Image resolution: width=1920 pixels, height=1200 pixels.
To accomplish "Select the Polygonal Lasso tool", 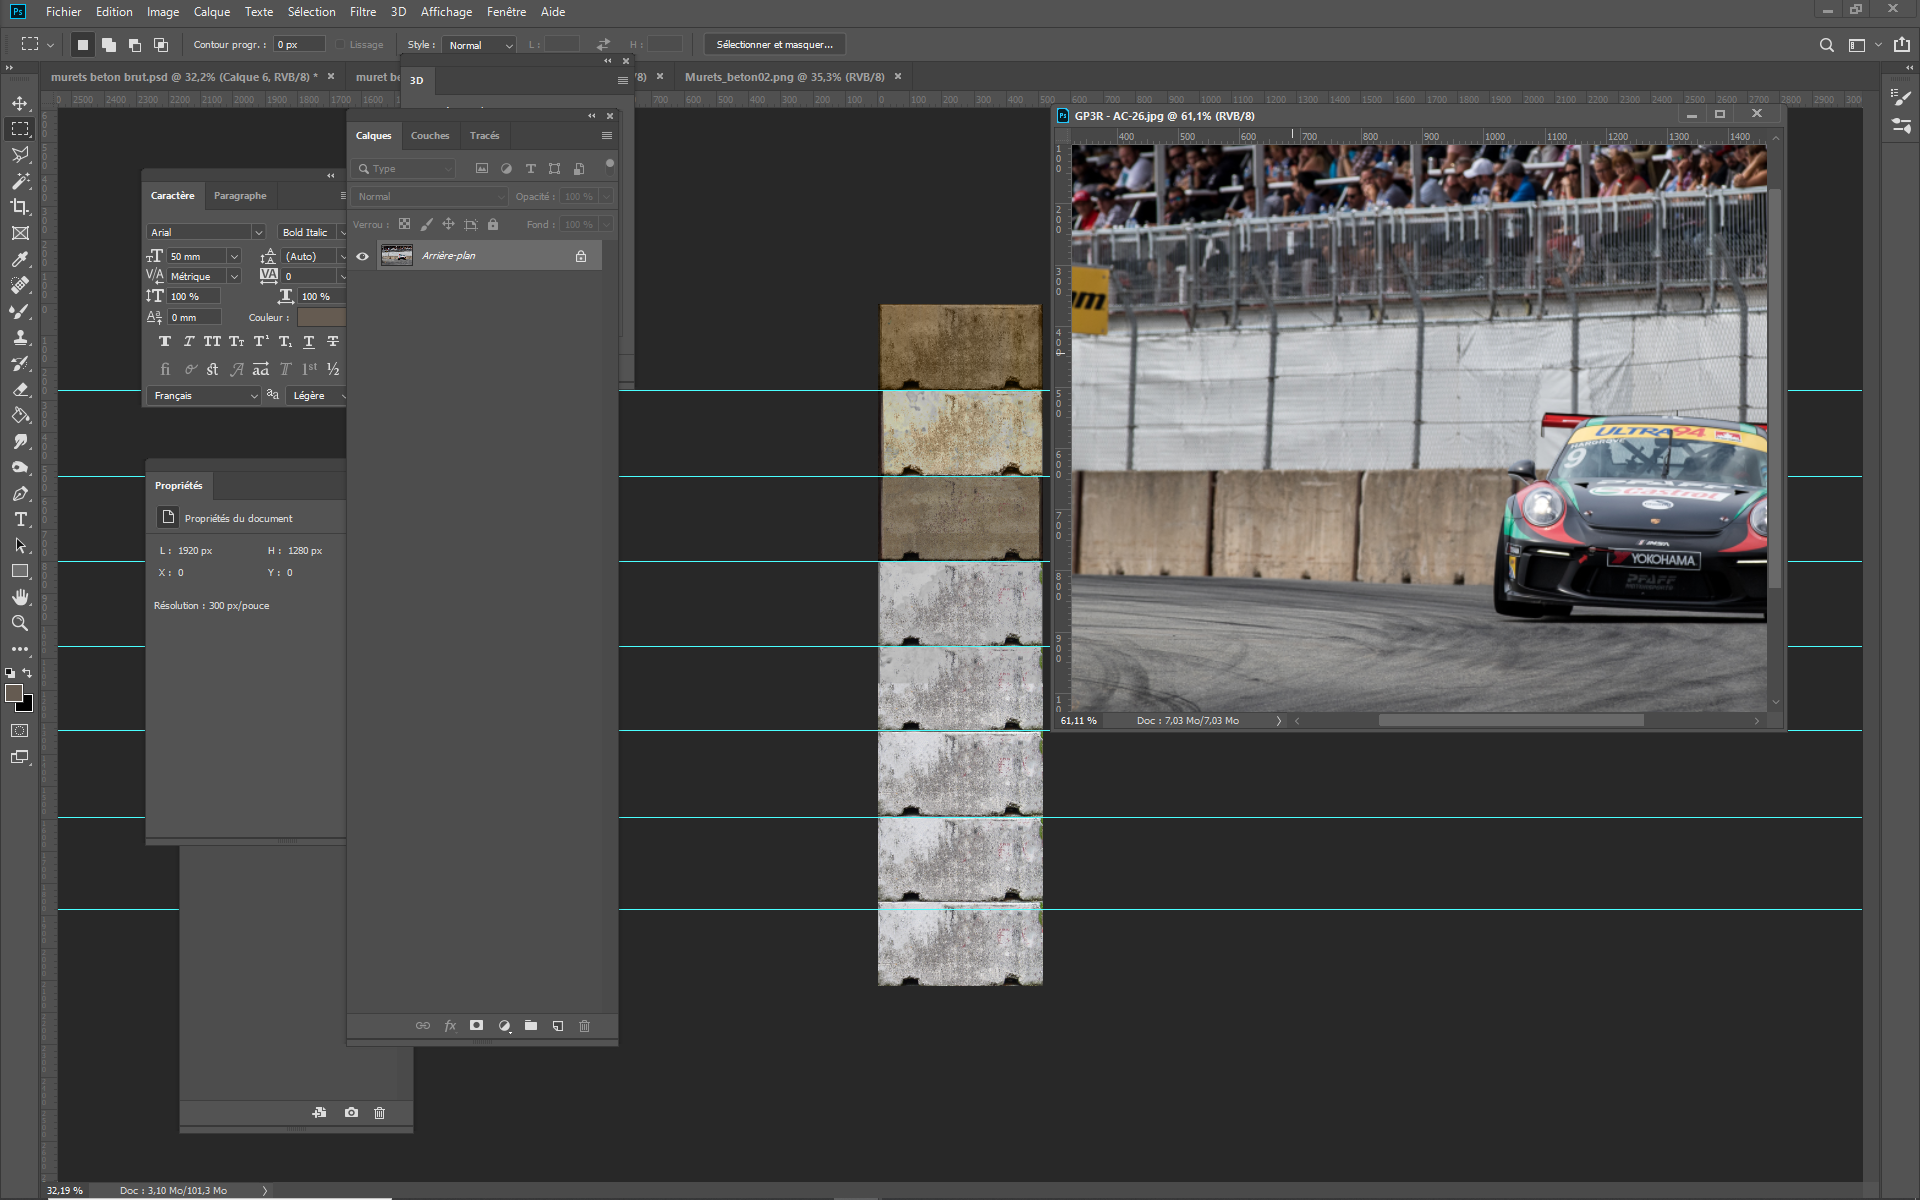I will pyautogui.click(x=20, y=155).
